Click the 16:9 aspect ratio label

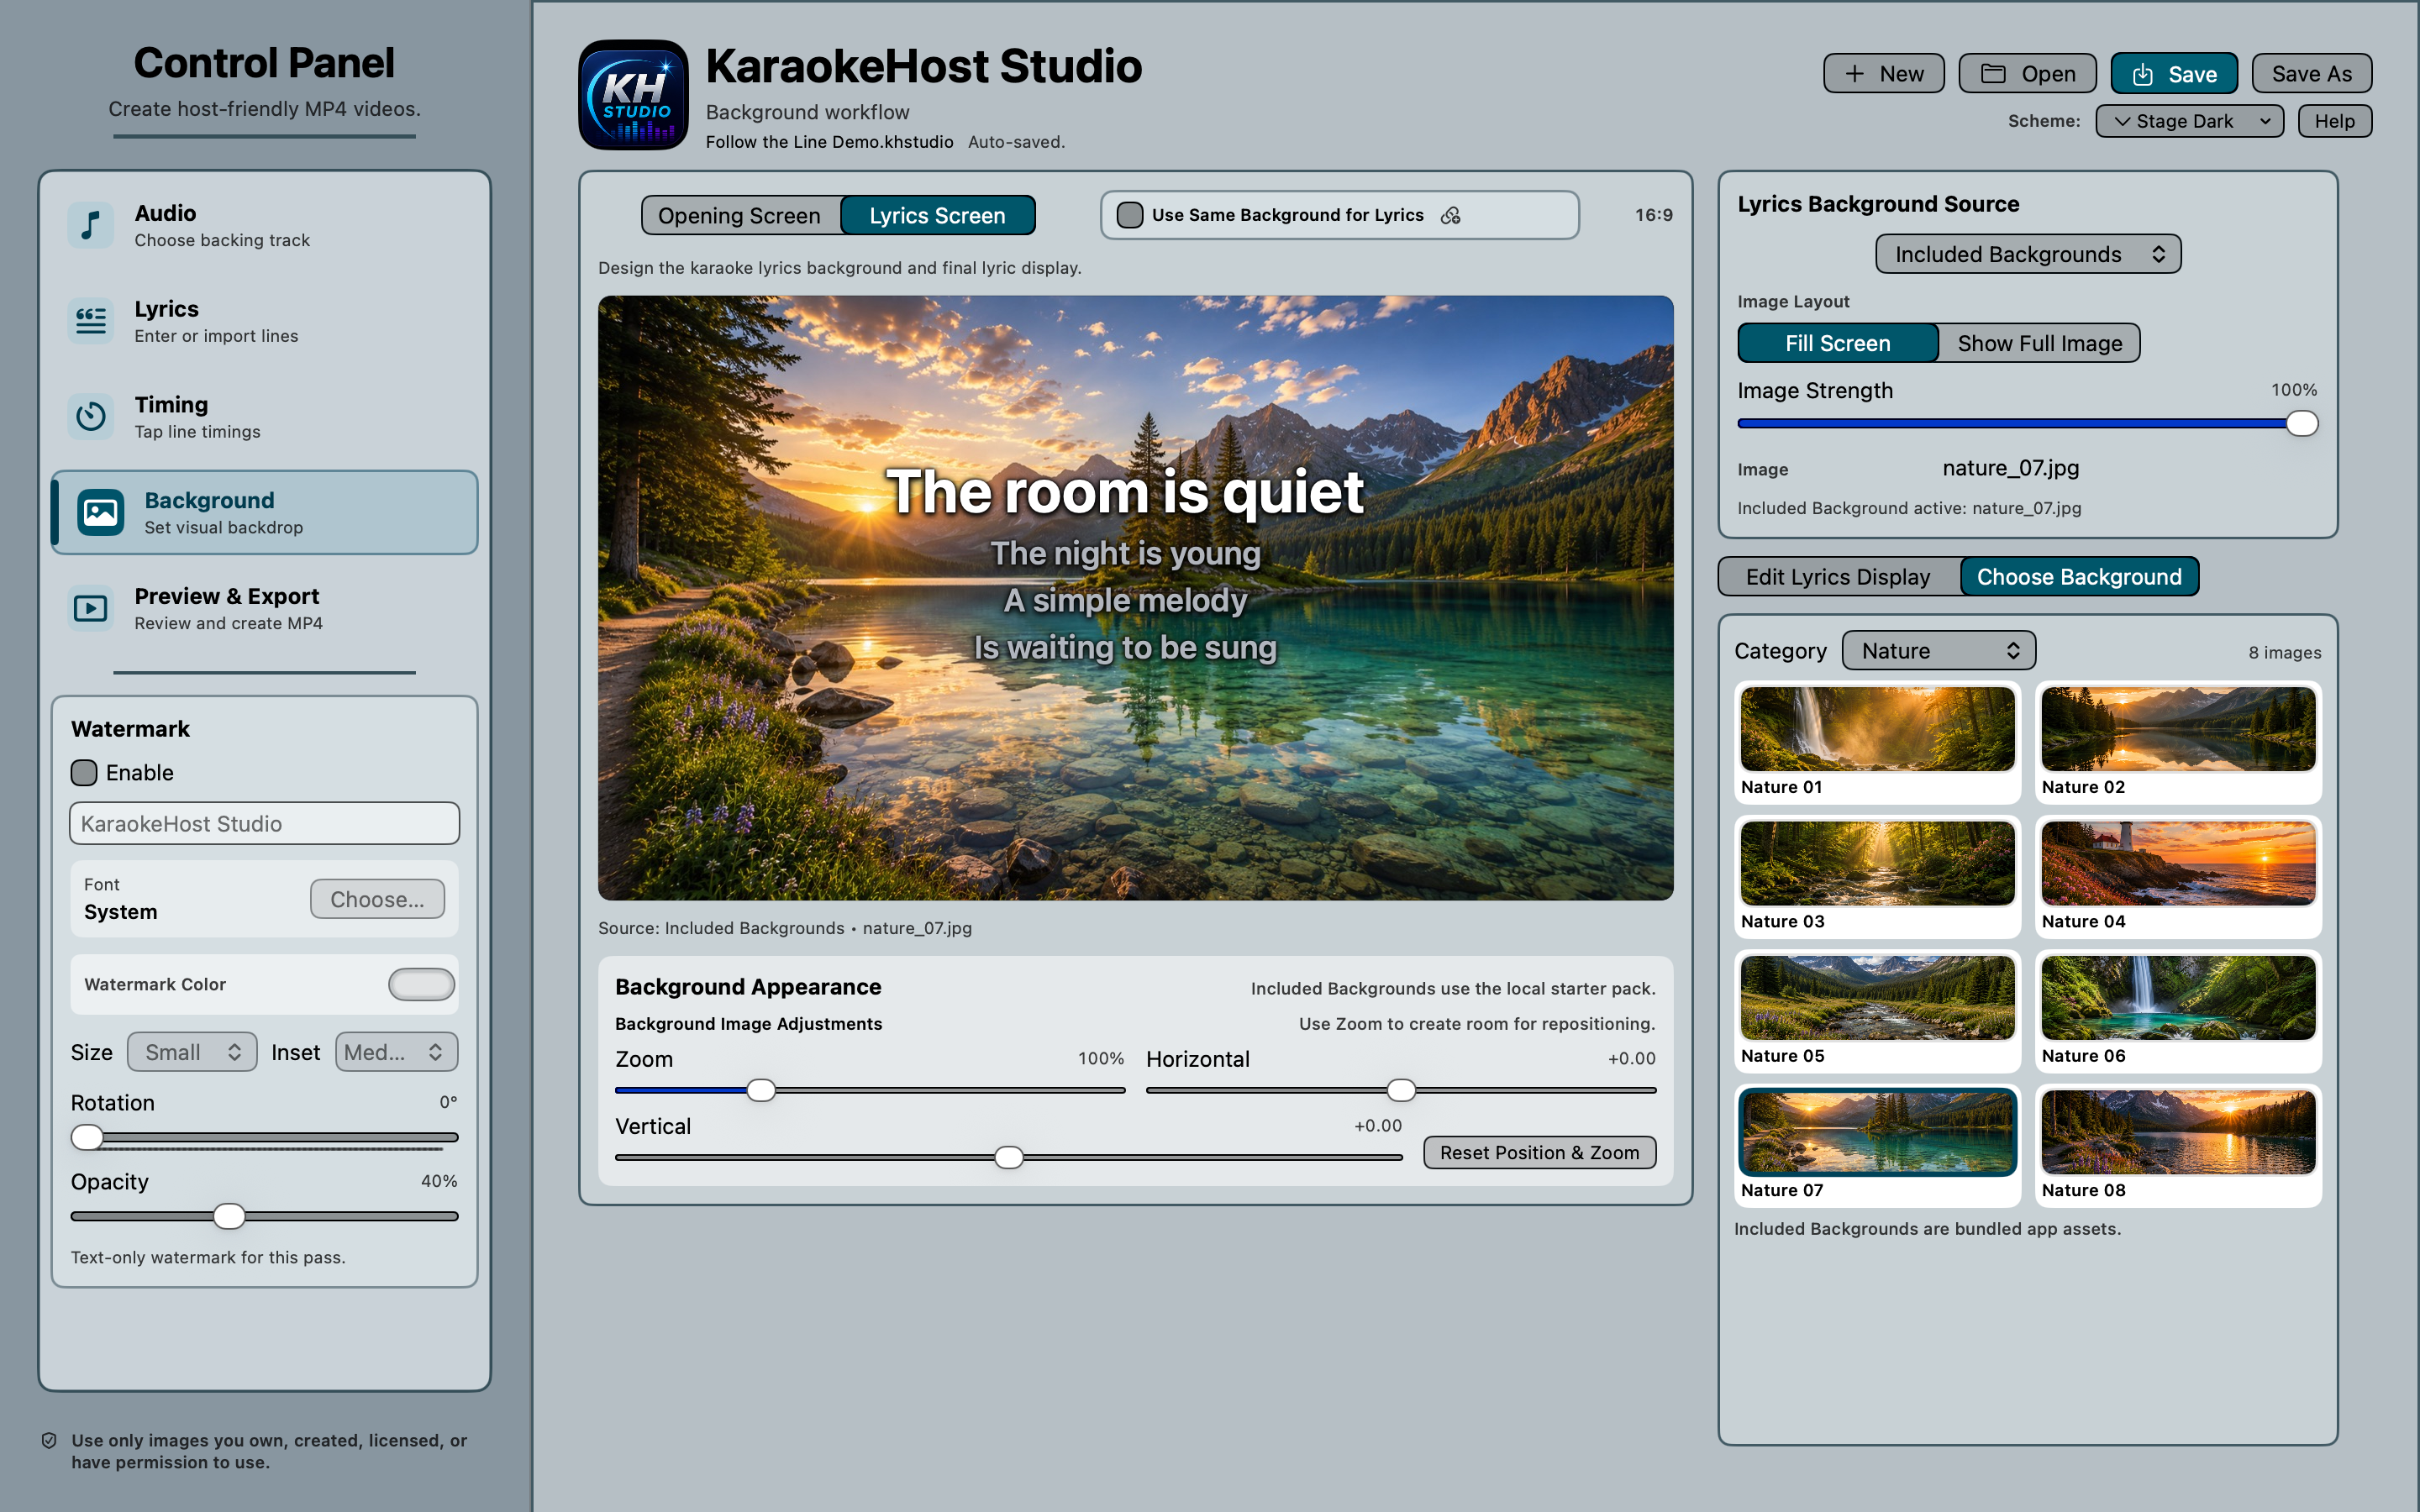1653,215
